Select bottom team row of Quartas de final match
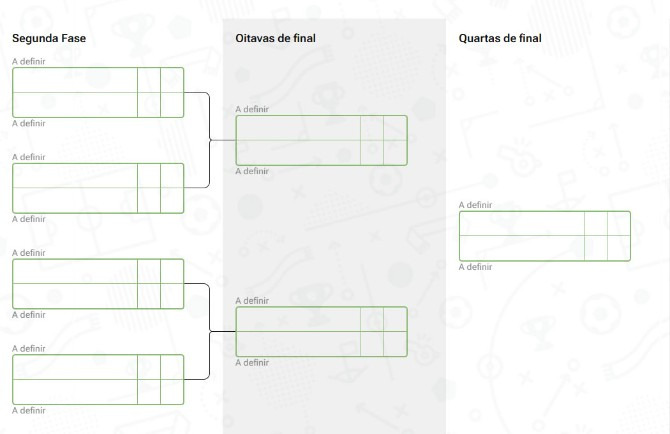The width and height of the screenshot is (670, 434). click(x=522, y=248)
